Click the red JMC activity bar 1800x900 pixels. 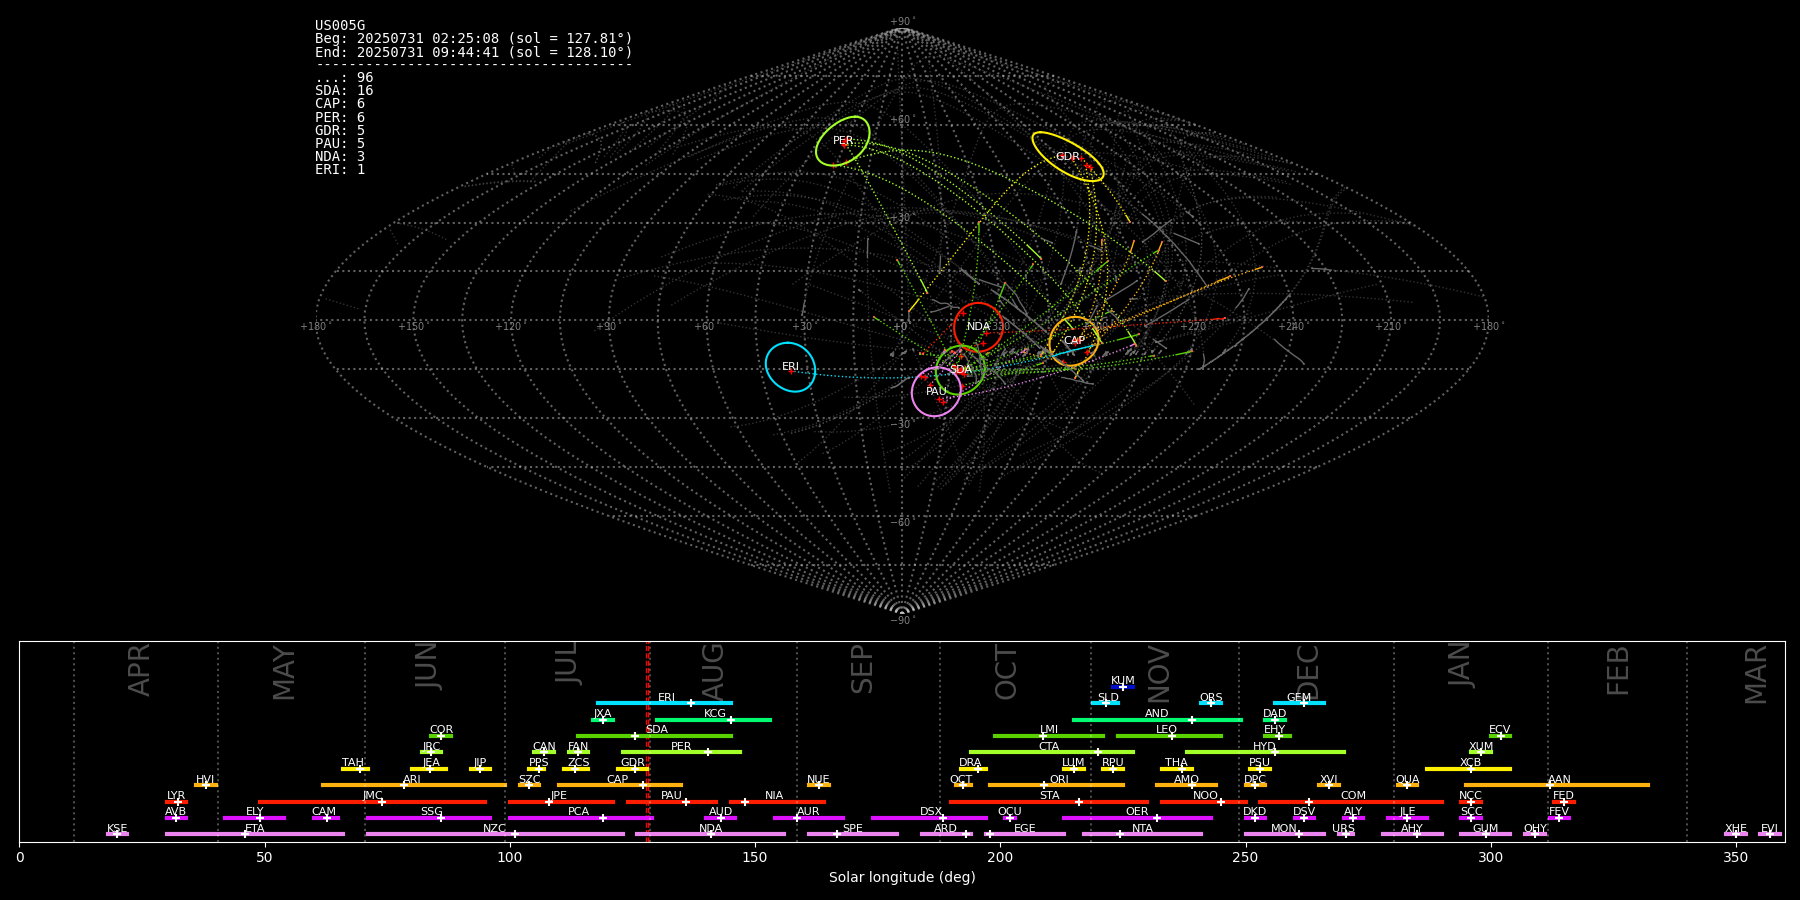(x=372, y=801)
